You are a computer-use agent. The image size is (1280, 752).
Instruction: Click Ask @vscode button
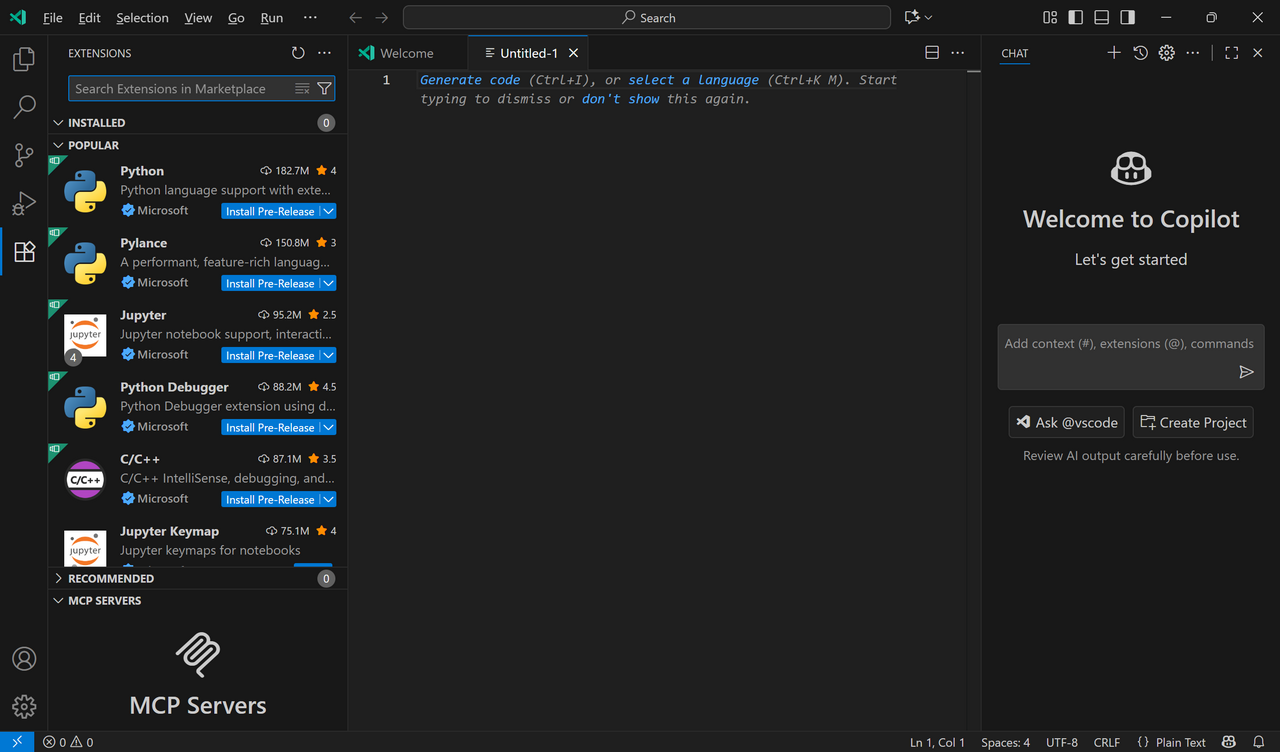click(1067, 423)
